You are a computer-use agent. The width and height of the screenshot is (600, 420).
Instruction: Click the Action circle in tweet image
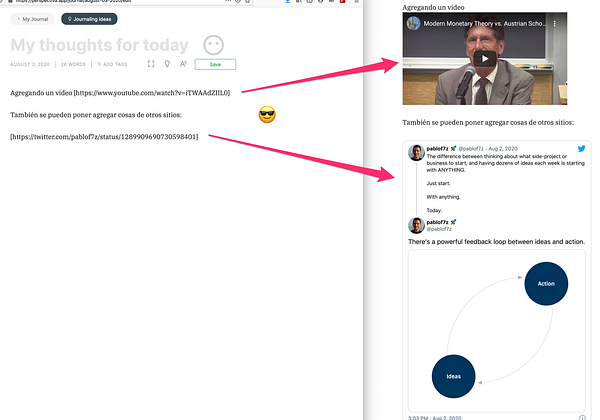pyautogui.click(x=546, y=283)
